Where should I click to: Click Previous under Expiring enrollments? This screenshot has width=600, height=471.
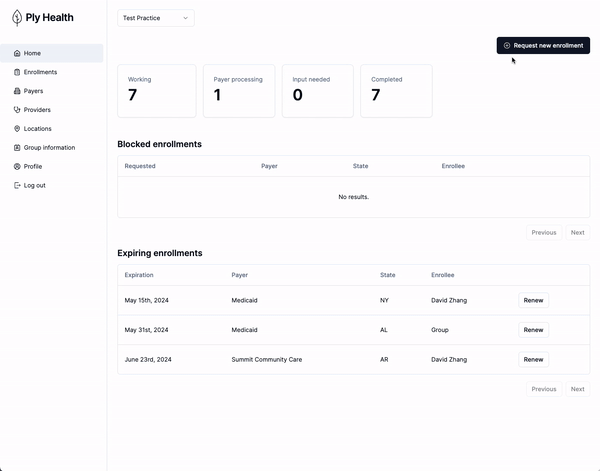[544, 389]
